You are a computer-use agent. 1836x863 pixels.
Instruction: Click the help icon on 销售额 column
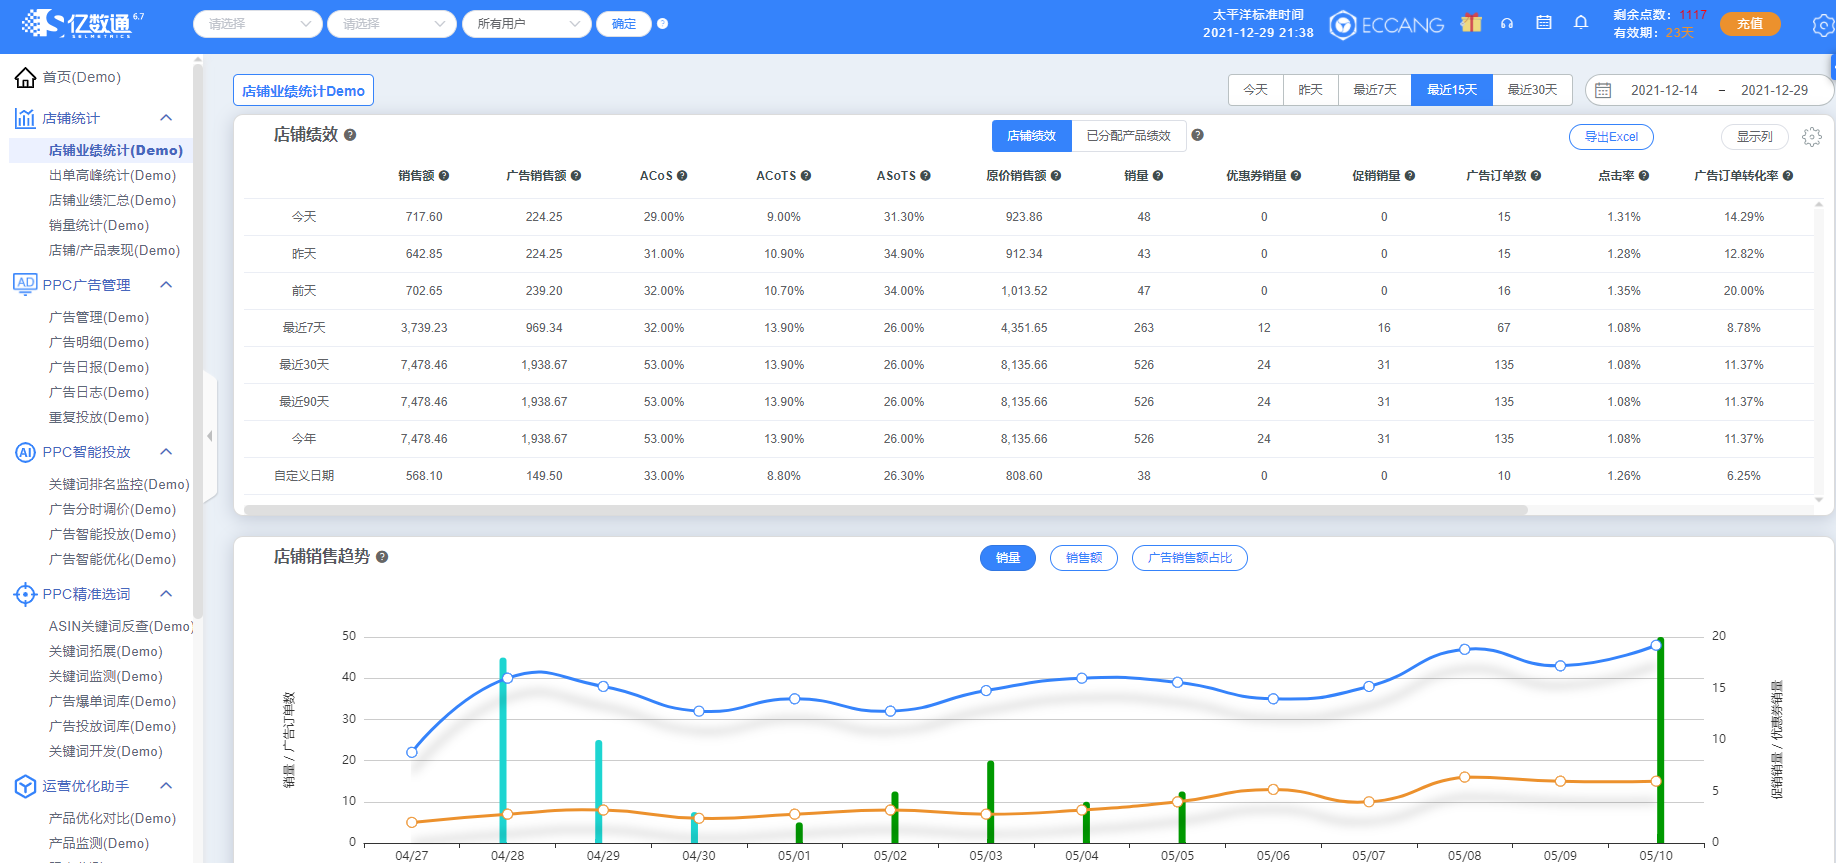pos(444,176)
